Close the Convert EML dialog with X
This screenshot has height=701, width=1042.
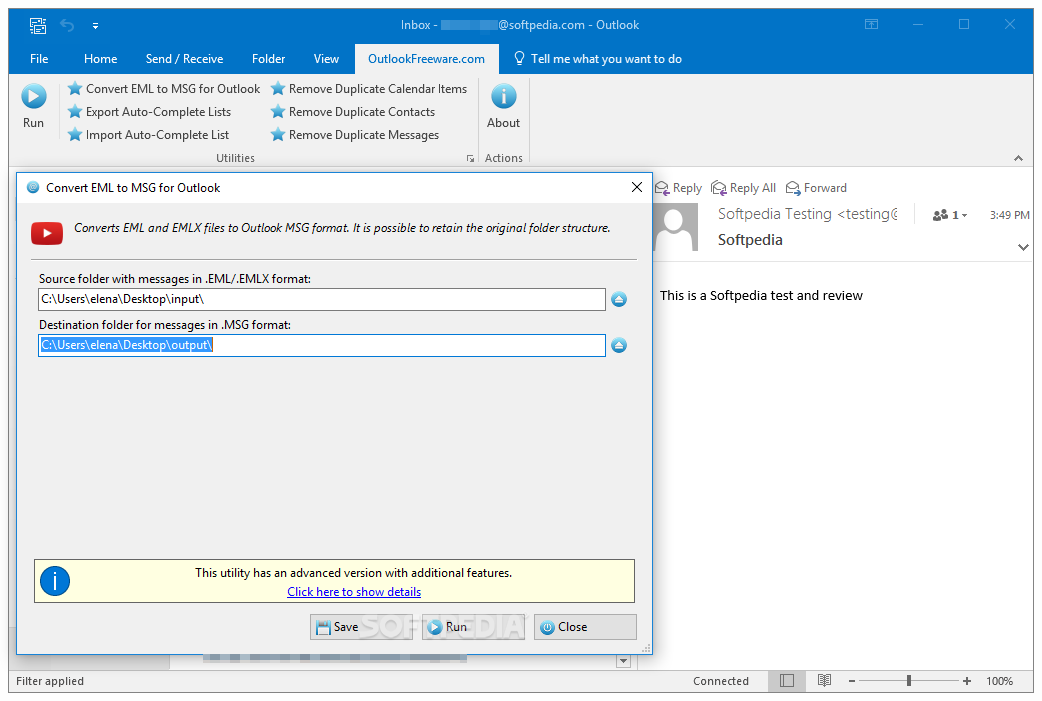[x=637, y=187]
